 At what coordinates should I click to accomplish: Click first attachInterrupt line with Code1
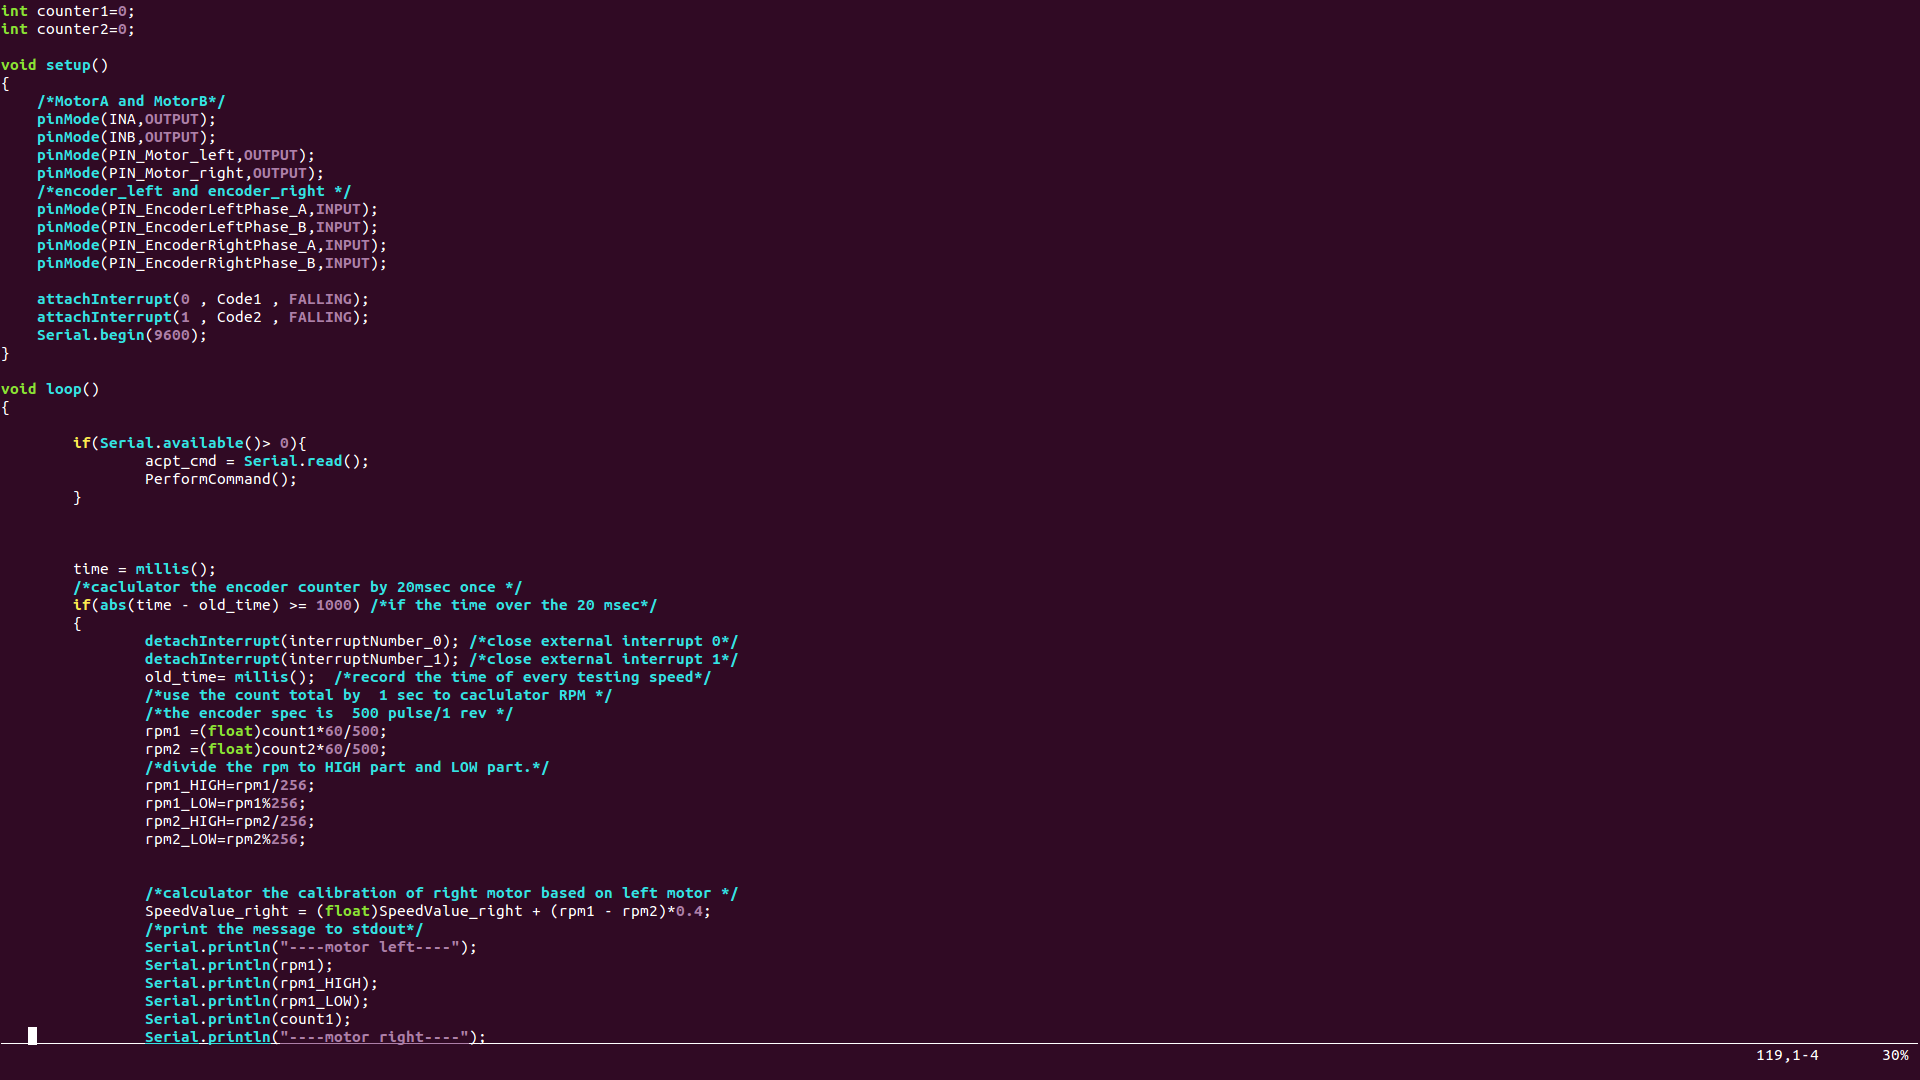tap(202, 299)
